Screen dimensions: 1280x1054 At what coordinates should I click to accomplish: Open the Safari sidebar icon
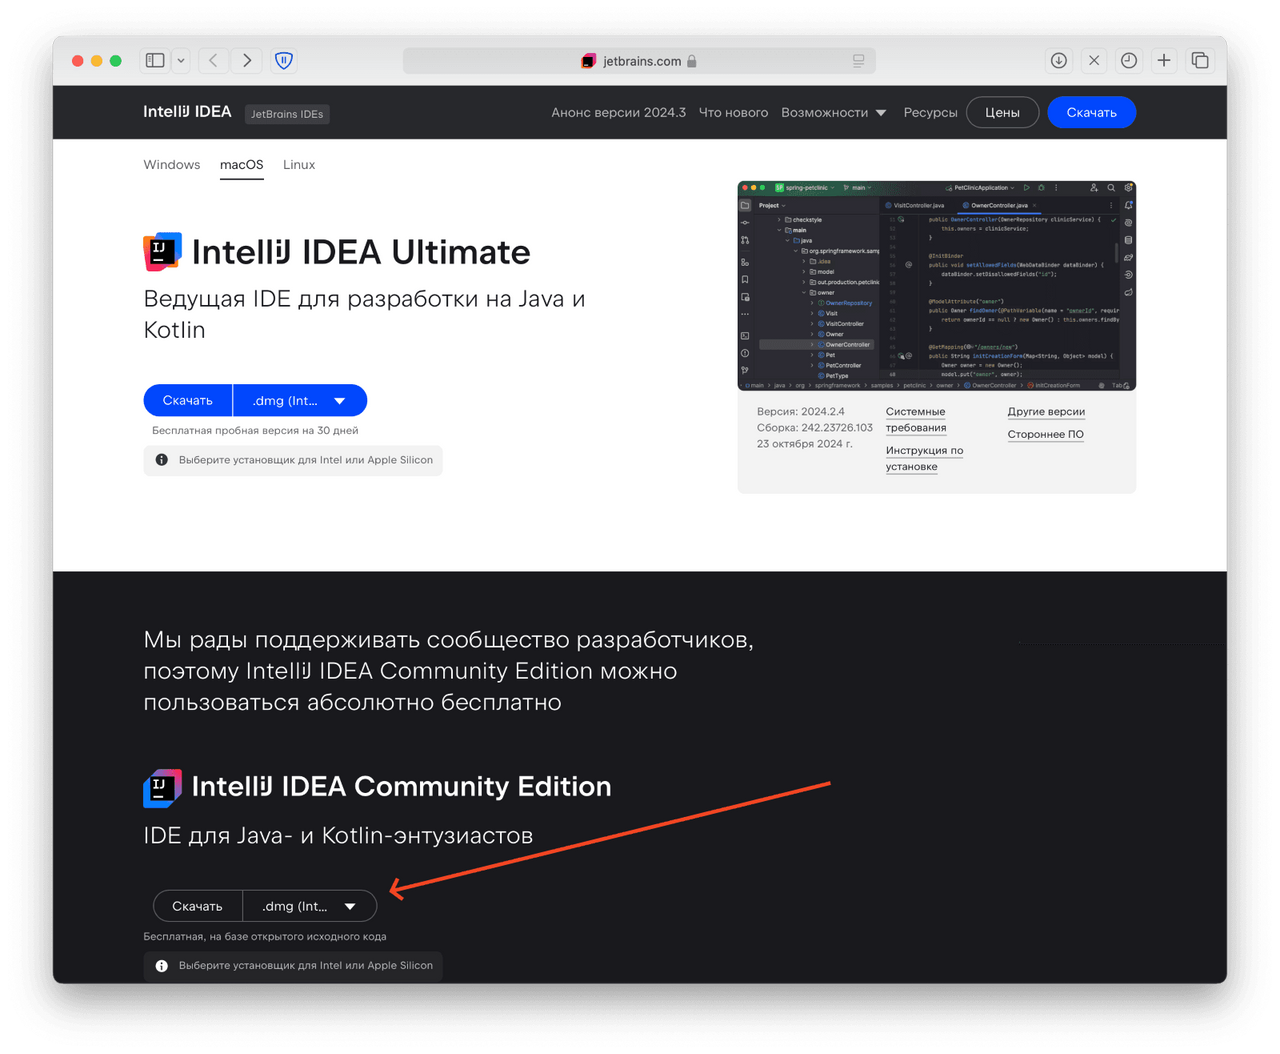click(155, 60)
